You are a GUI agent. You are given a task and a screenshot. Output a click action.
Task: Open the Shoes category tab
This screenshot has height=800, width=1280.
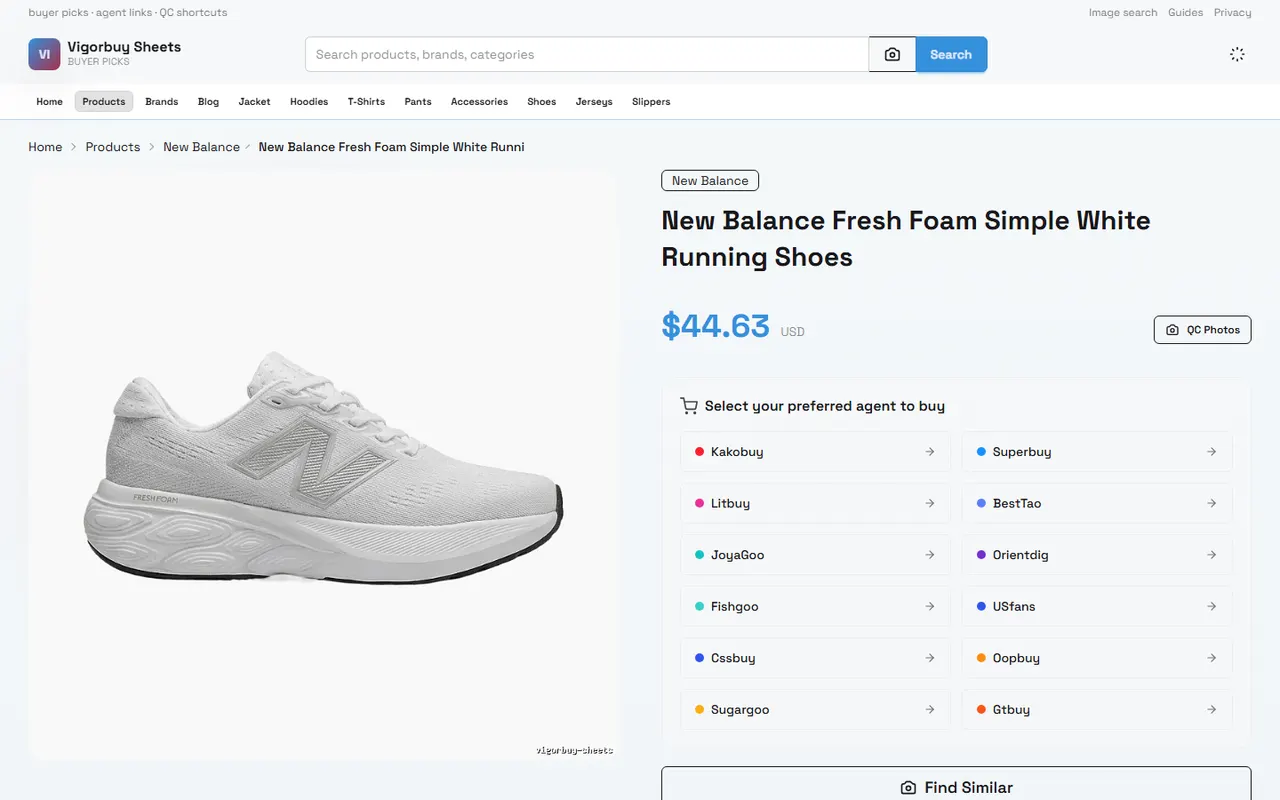[x=541, y=102]
